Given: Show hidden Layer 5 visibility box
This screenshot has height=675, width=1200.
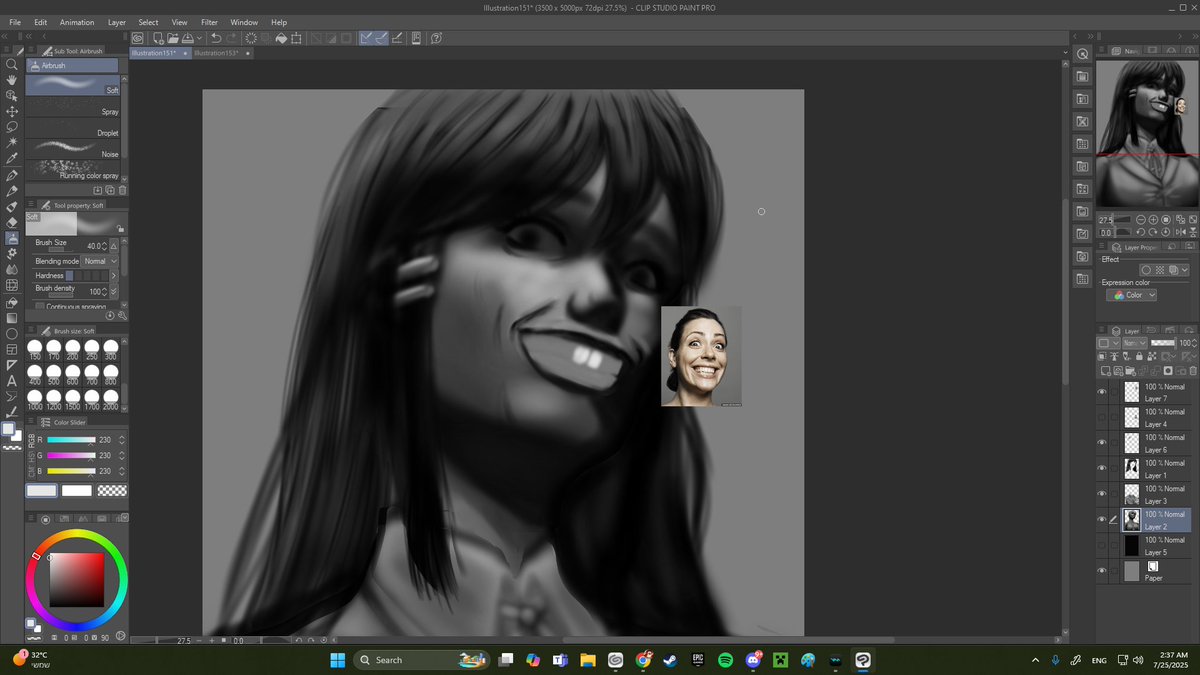Looking at the screenshot, I should (1102, 546).
